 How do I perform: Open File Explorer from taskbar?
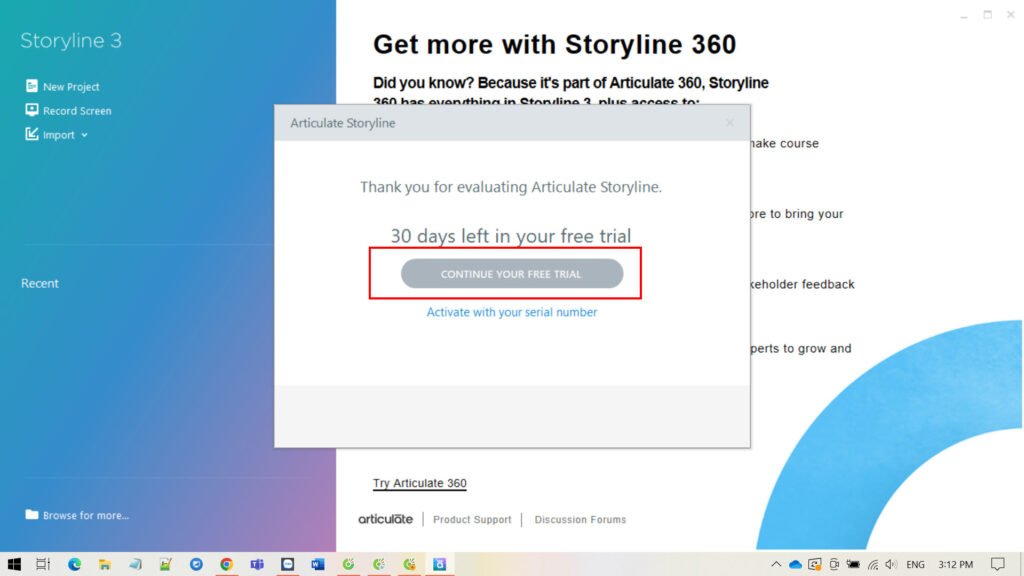coord(104,564)
